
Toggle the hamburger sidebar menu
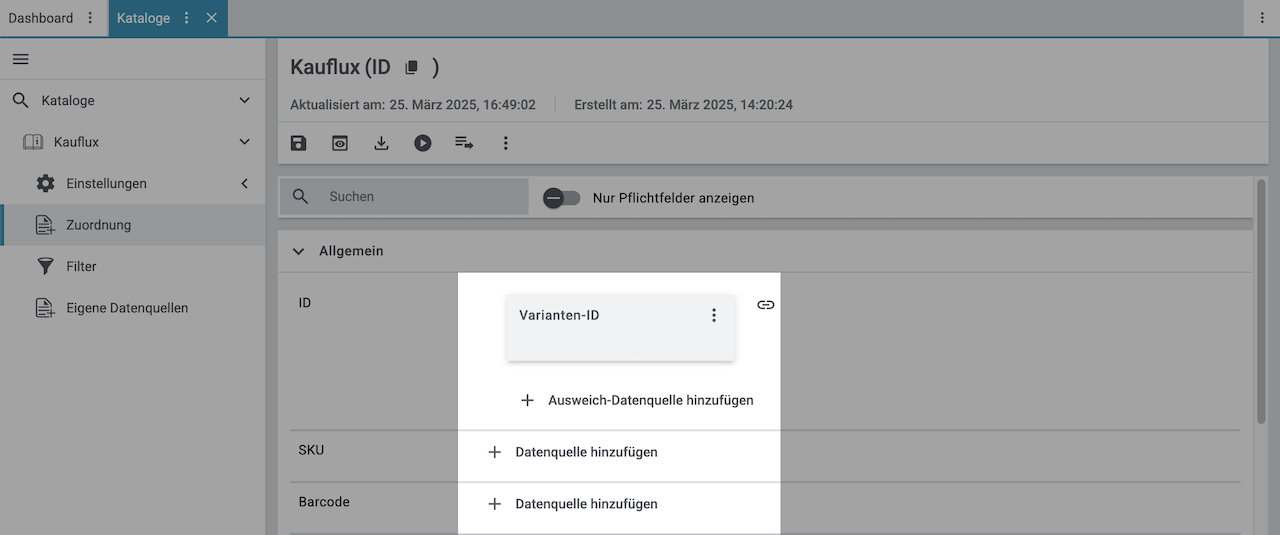point(20,59)
